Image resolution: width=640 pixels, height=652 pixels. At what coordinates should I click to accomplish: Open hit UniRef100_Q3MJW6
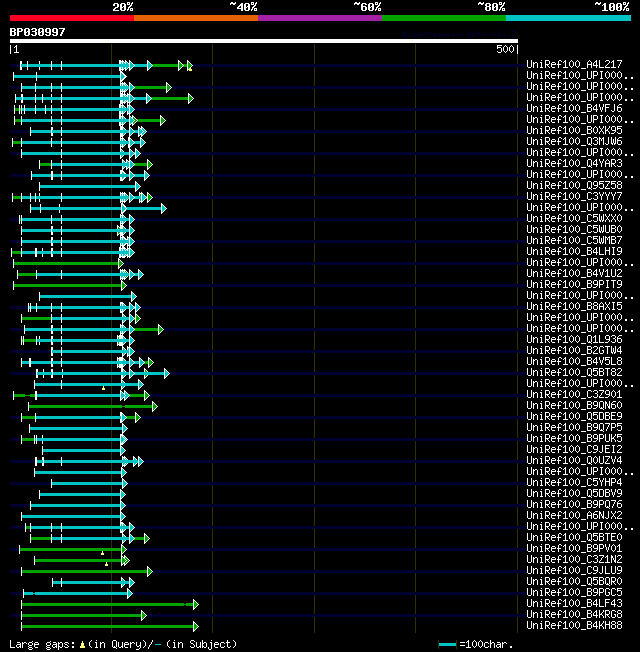[x=574, y=141]
